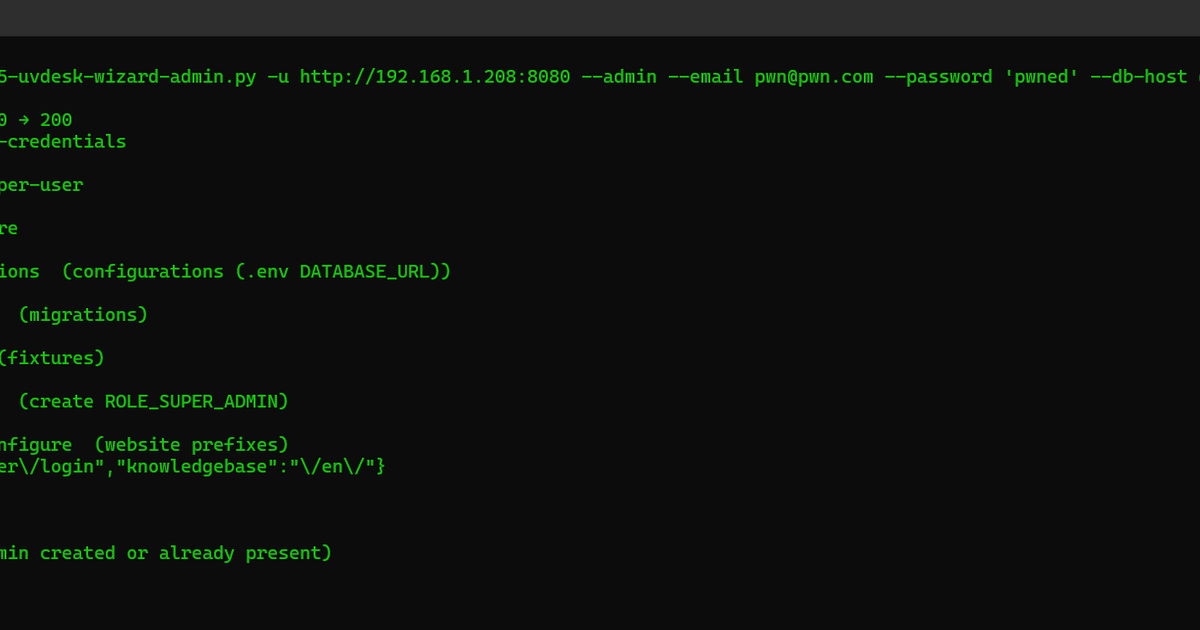Click the (migrations) step text
Screen dimensions: 1200x630
pos(83,315)
